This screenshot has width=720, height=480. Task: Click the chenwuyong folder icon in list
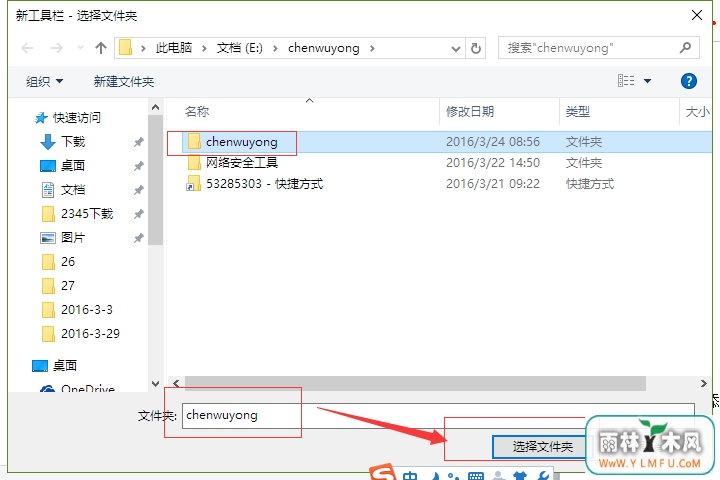[194, 141]
